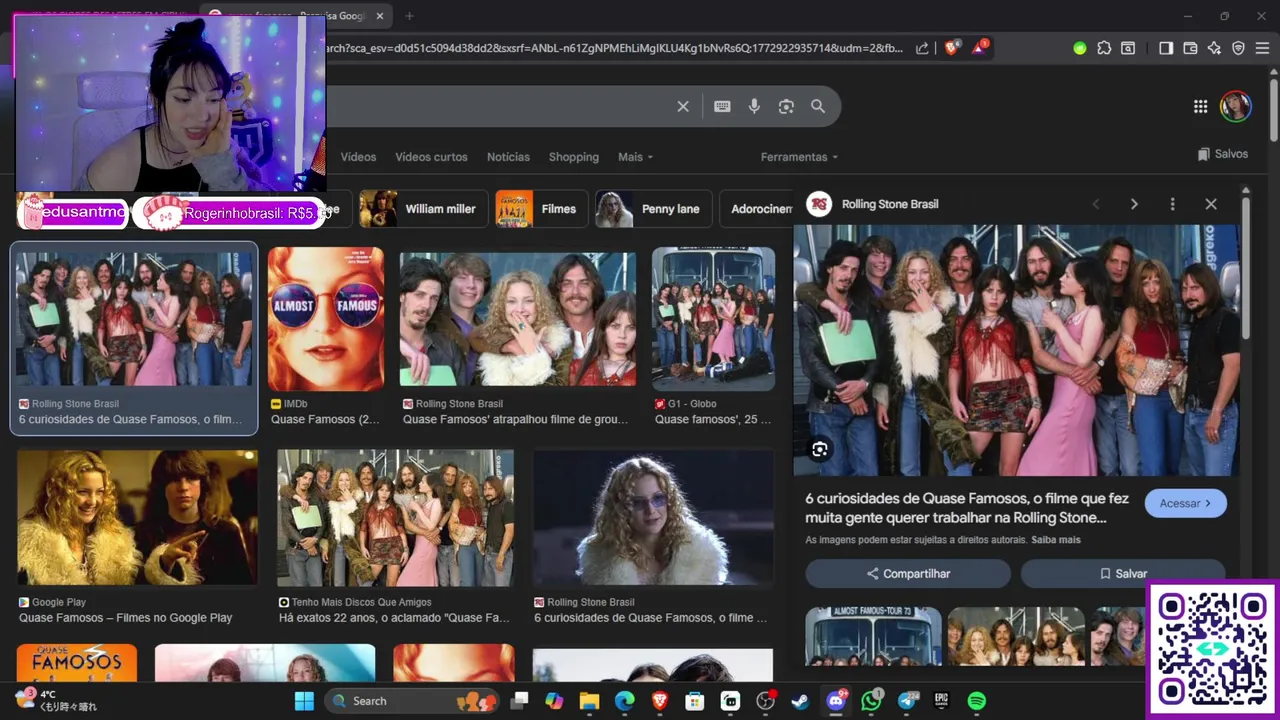1280x720 pixels.
Task: Switch to the Notícias tab
Action: pyautogui.click(x=508, y=157)
